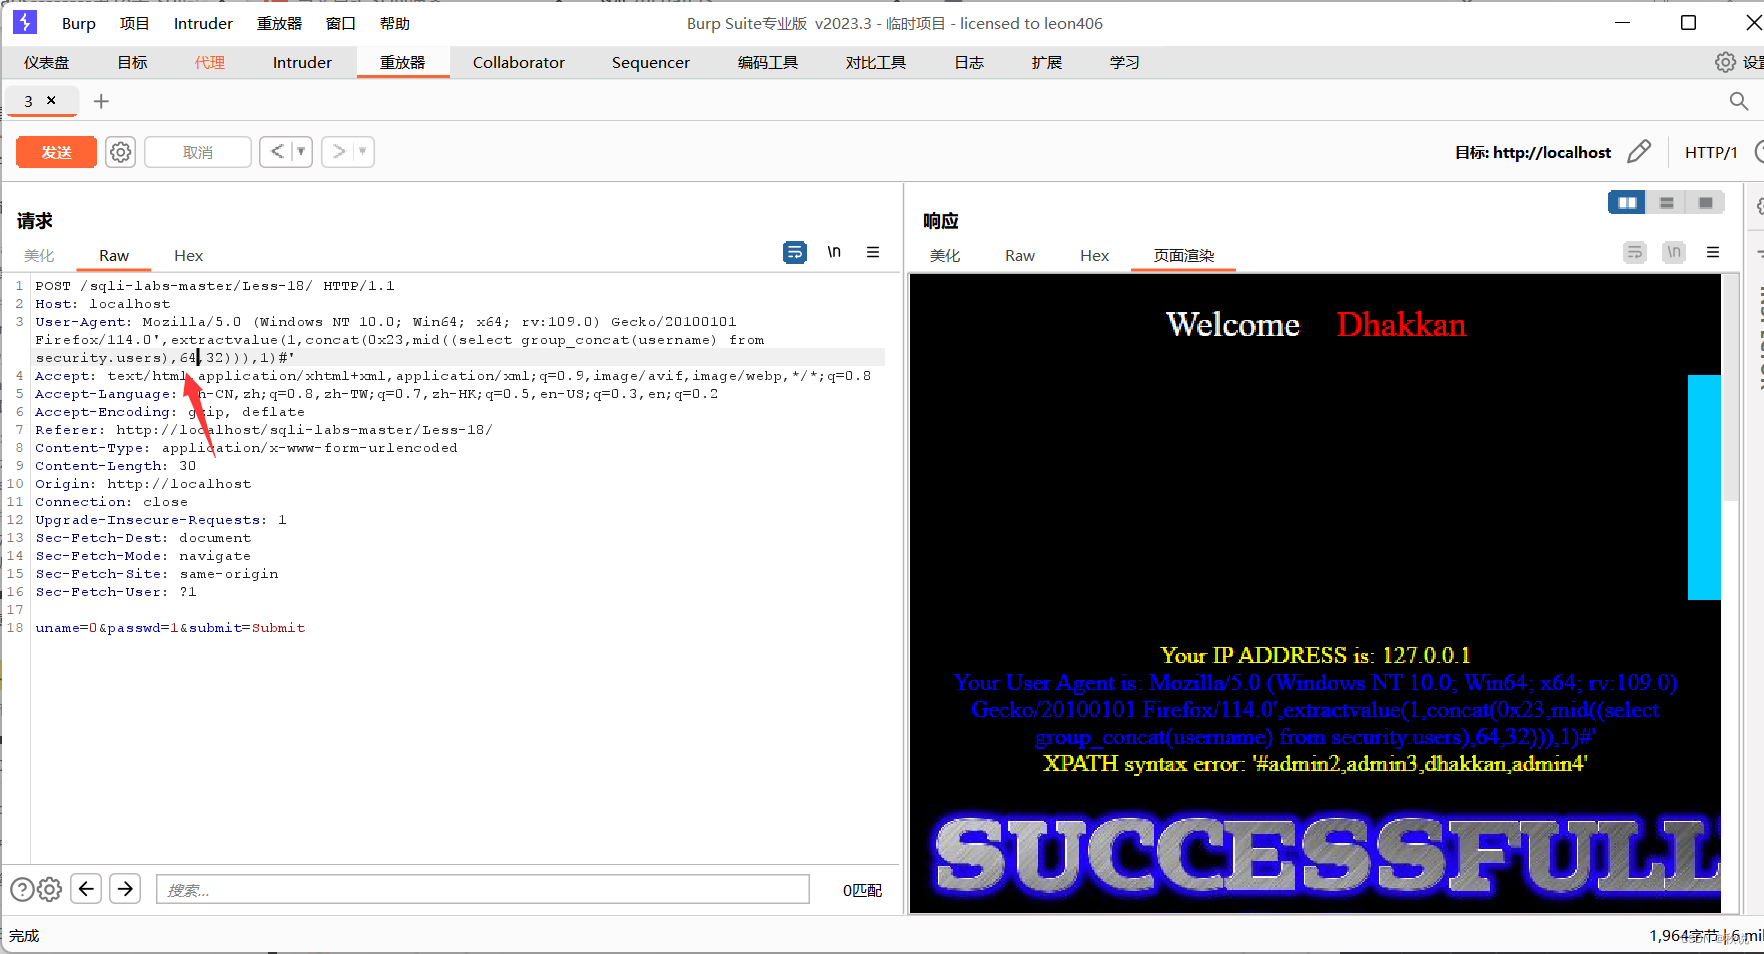The width and height of the screenshot is (1764, 954).
Task: Jump to the previous search match arrow
Action: (x=87, y=889)
